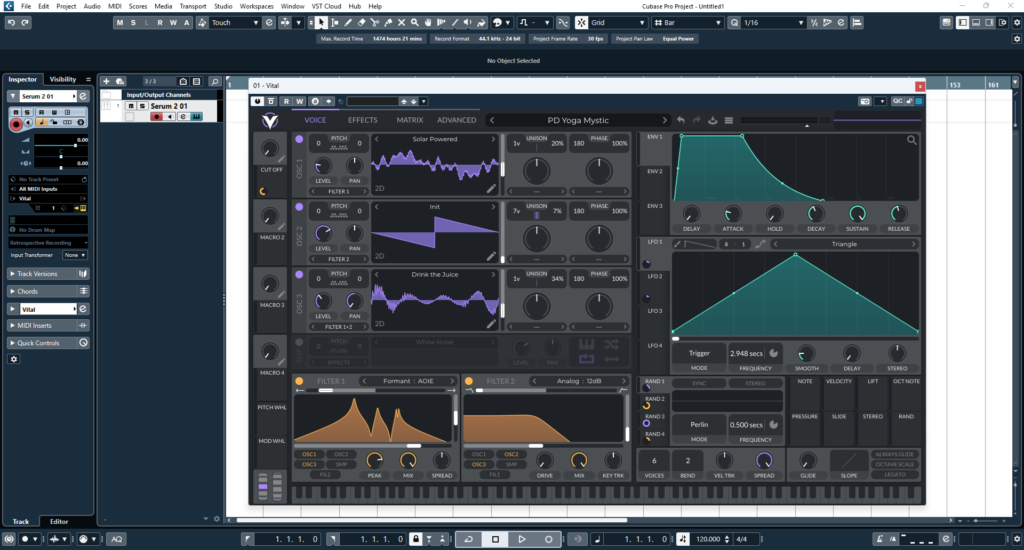Viewport: 1024px width, 550px height.
Task: Open the Grid snap type dropdown
Action: (618, 22)
